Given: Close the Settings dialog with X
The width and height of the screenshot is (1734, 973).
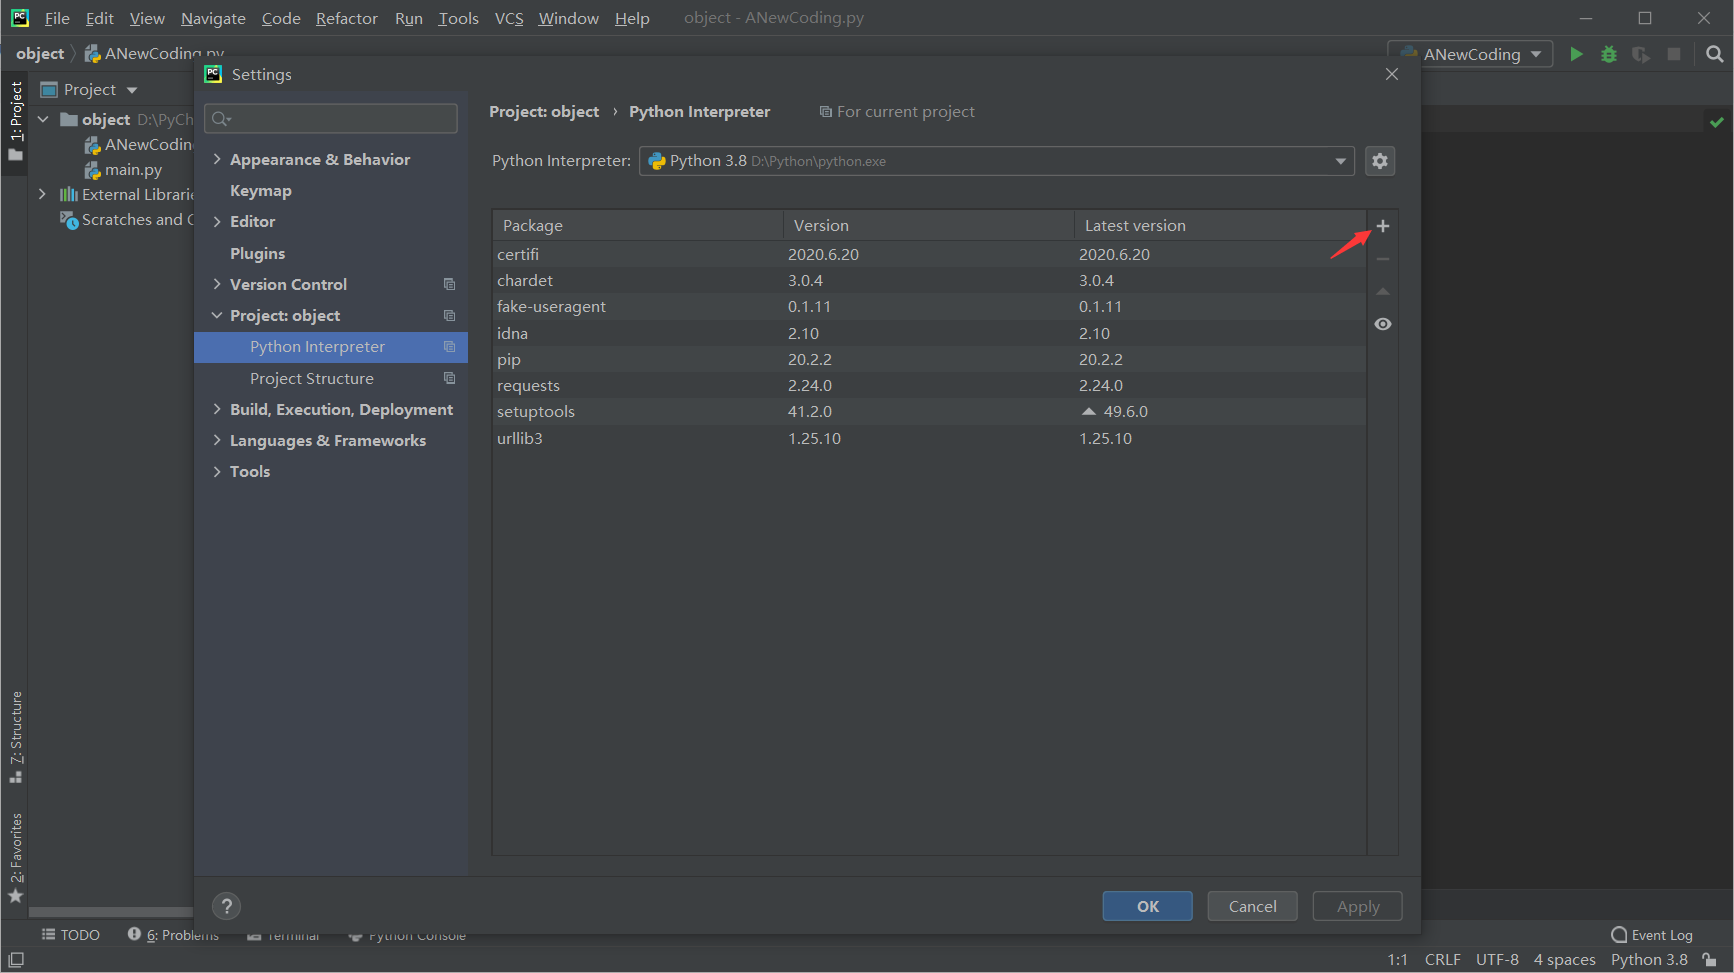Looking at the screenshot, I should (x=1392, y=74).
